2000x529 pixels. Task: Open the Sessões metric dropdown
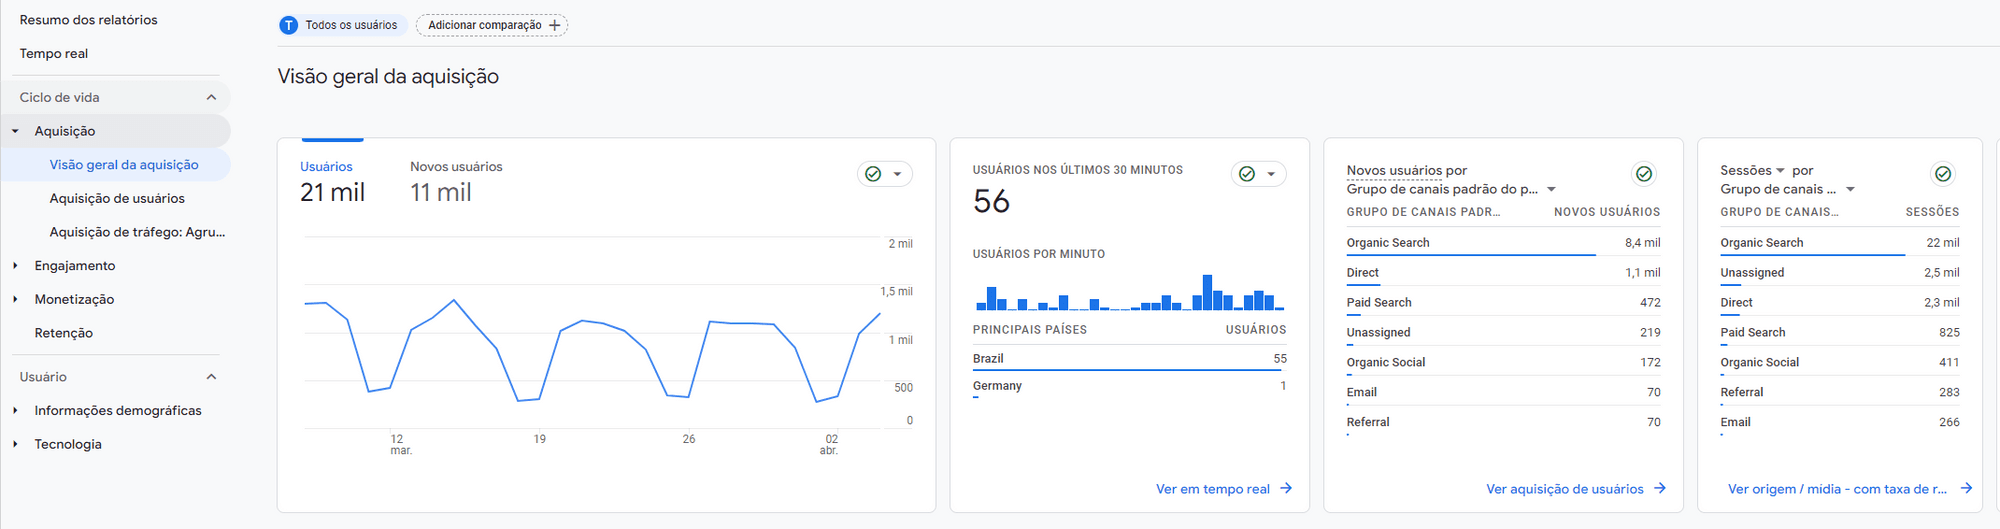coord(1780,171)
